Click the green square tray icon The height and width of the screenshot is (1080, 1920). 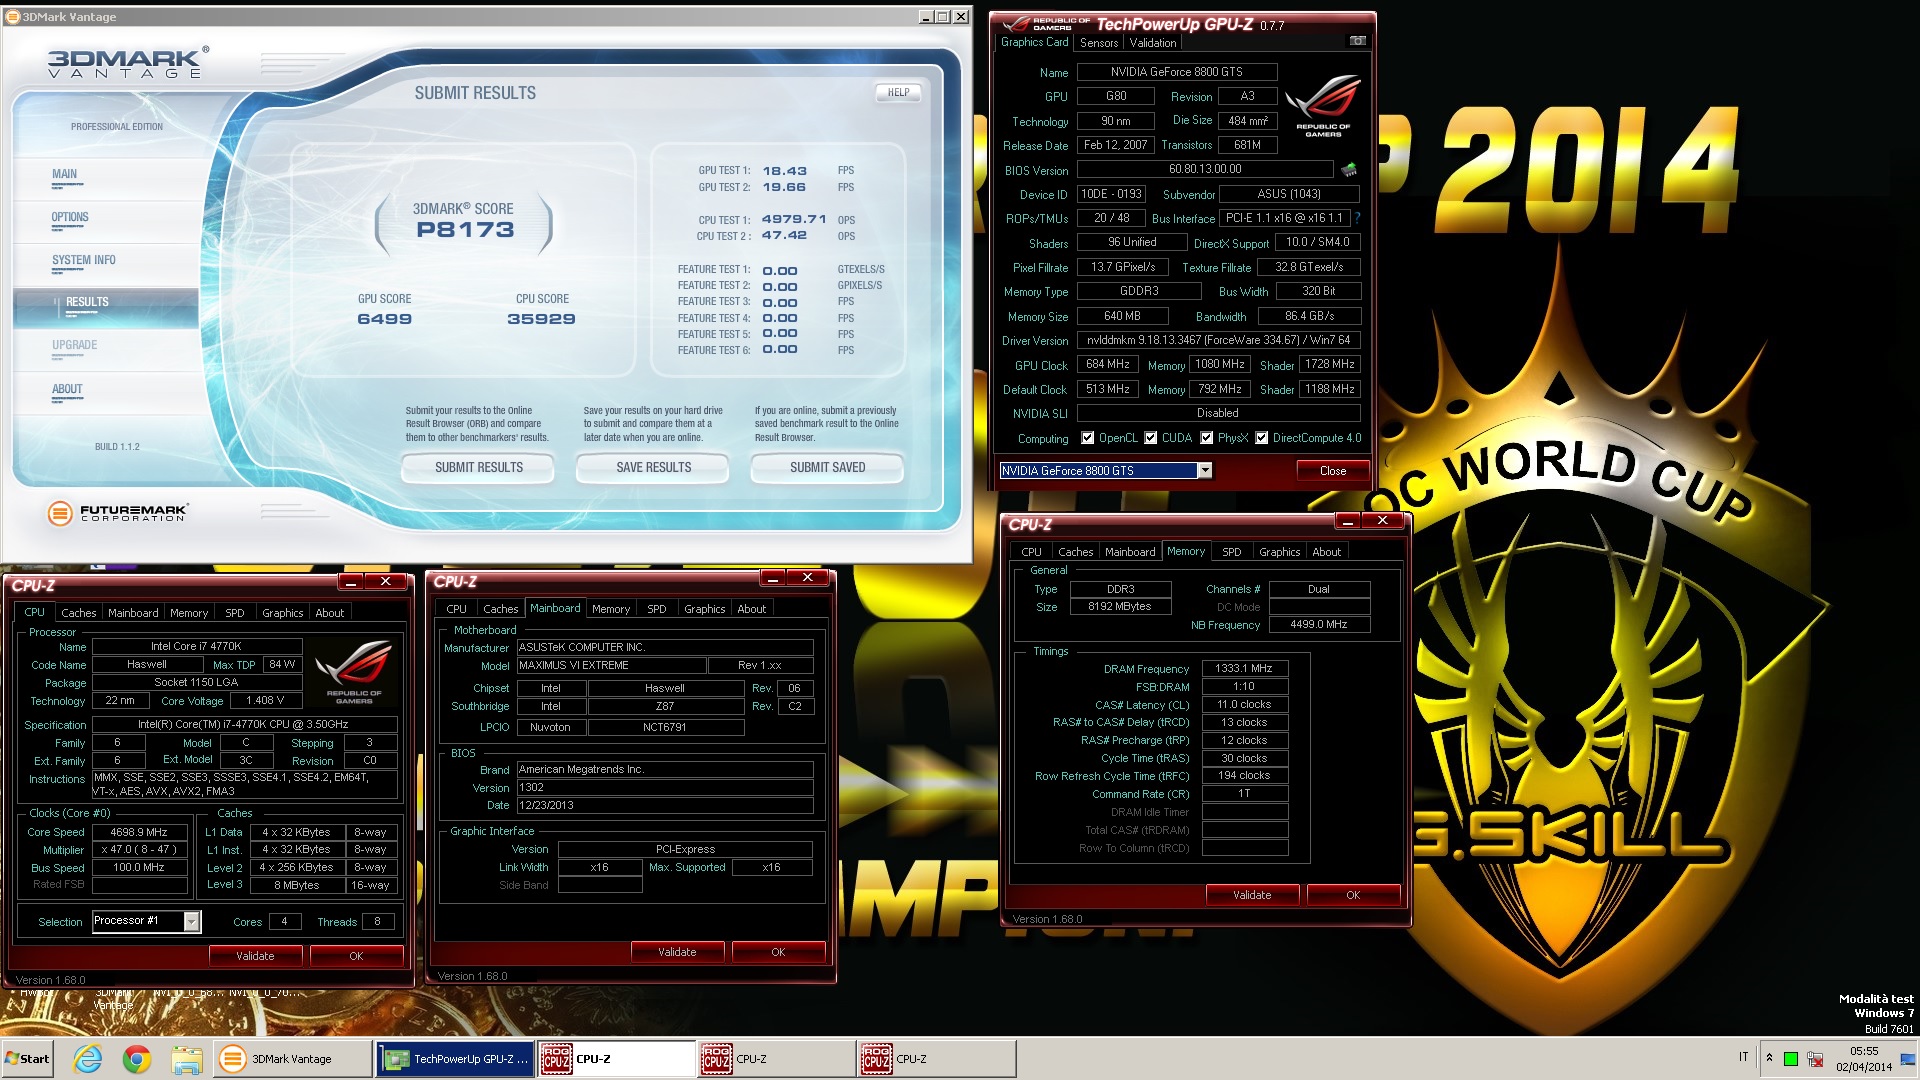point(1791,1059)
